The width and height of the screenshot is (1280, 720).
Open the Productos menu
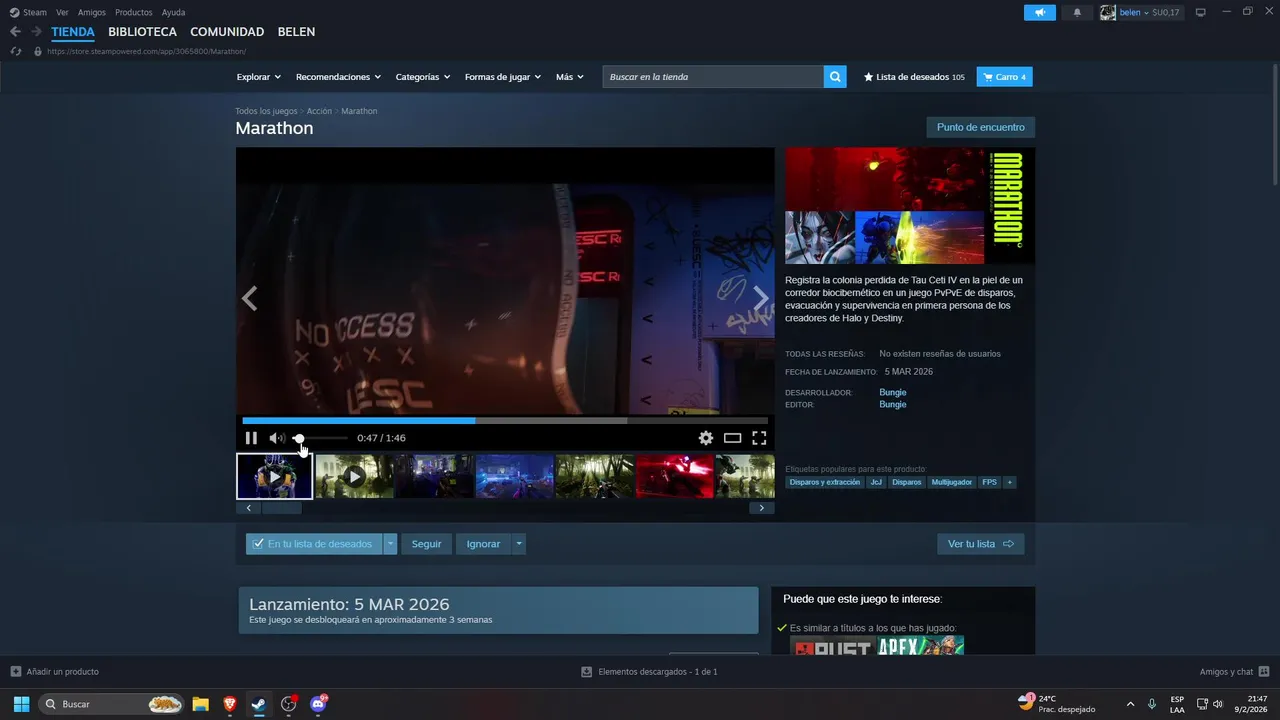(x=134, y=12)
